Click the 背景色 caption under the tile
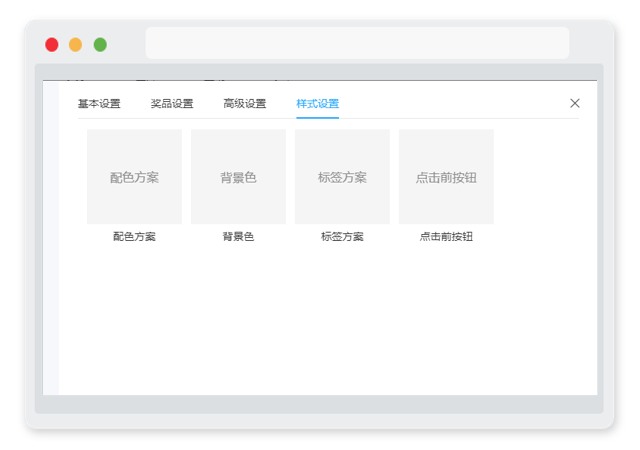Viewport: 640px width, 450px height. pyautogui.click(x=238, y=236)
